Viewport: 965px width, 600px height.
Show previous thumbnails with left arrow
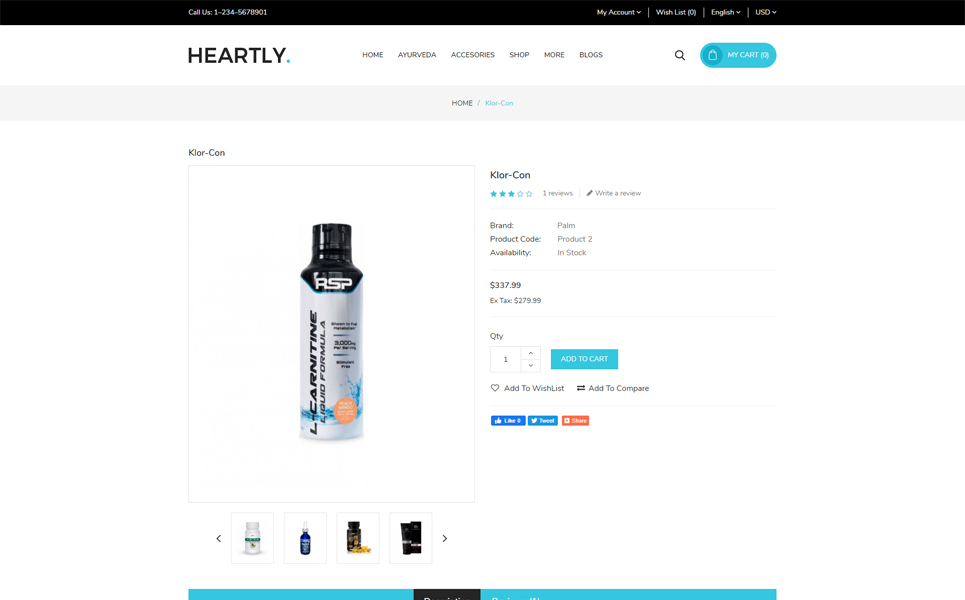click(218, 538)
